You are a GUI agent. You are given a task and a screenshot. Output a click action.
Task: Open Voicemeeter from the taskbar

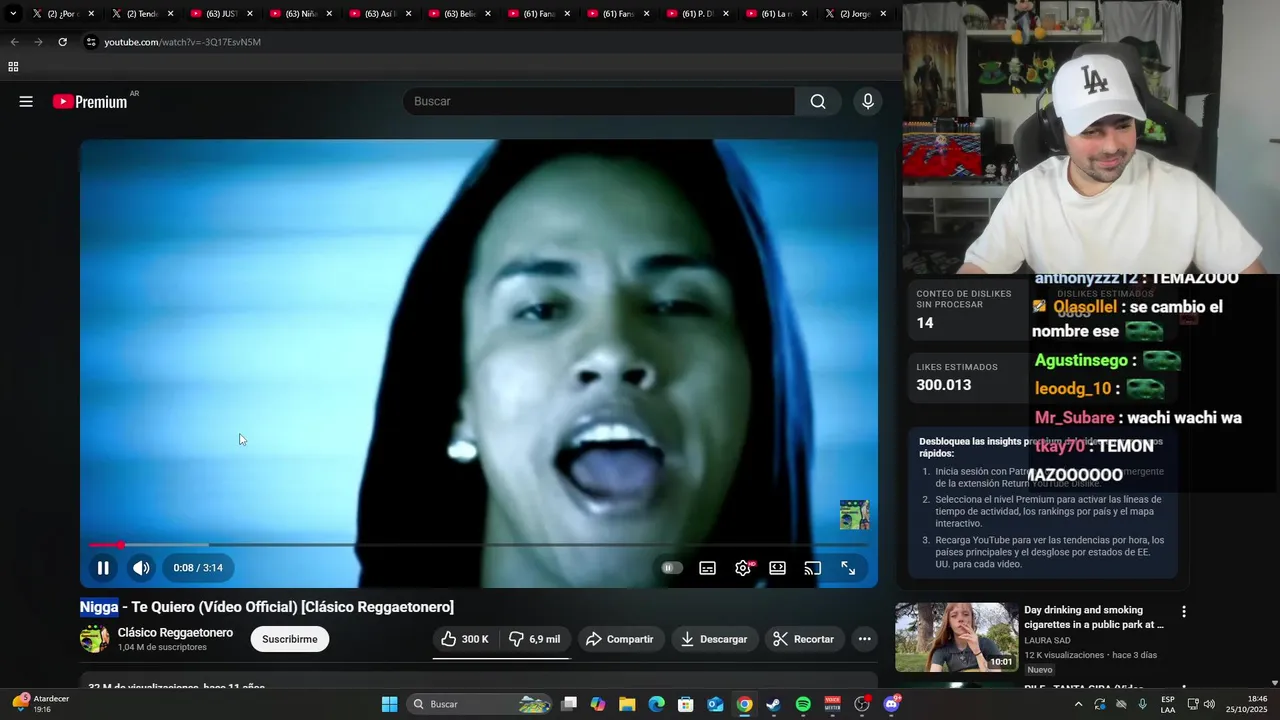coord(832,704)
